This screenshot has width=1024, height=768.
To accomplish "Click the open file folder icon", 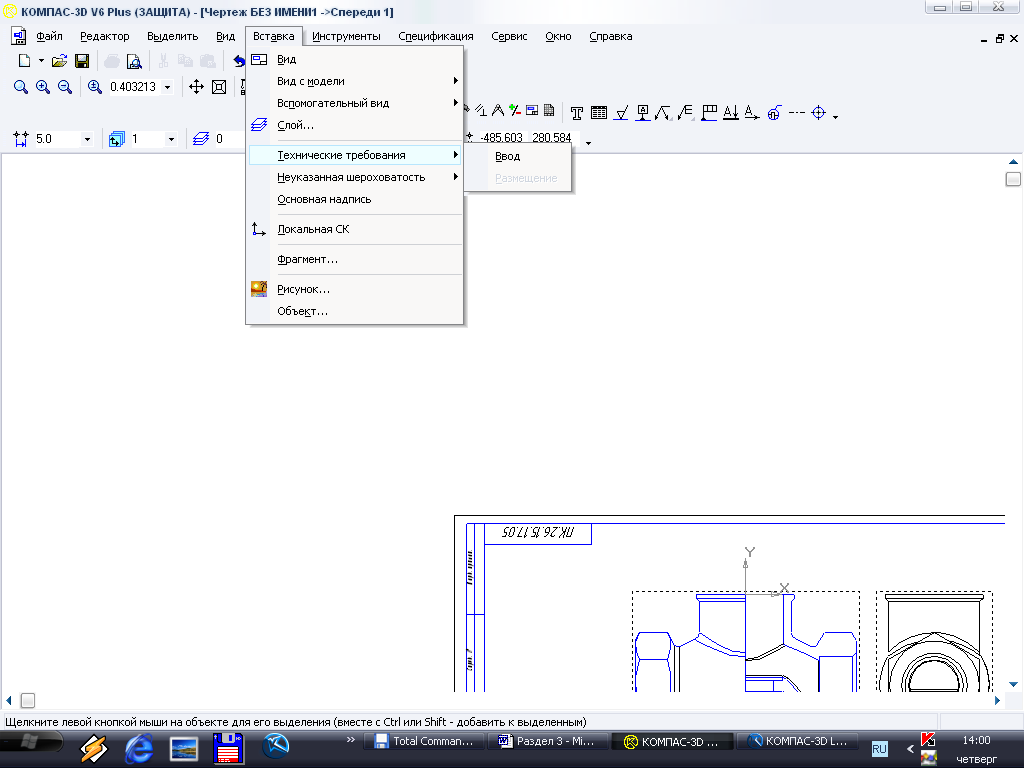I will pyautogui.click(x=59, y=61).
